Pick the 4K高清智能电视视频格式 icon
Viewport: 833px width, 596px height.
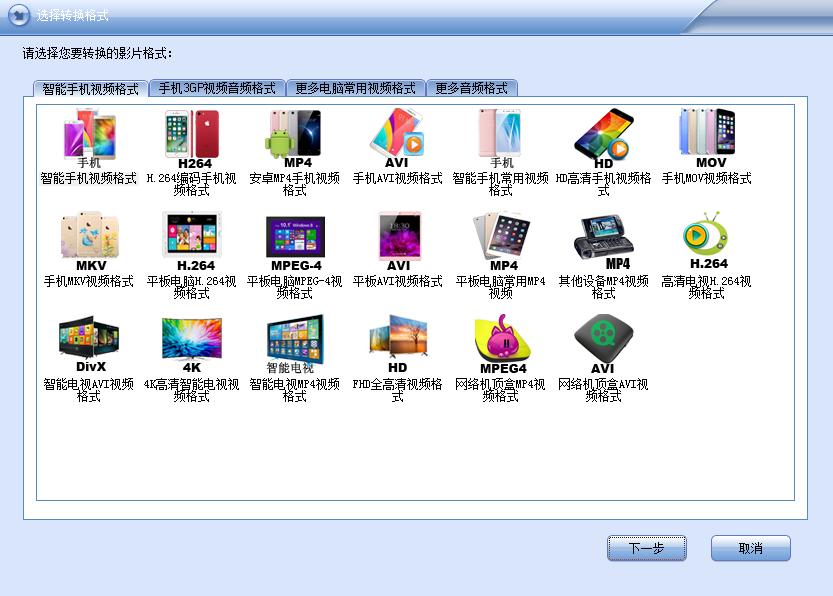pyautogui.click(x=192, y=344)
